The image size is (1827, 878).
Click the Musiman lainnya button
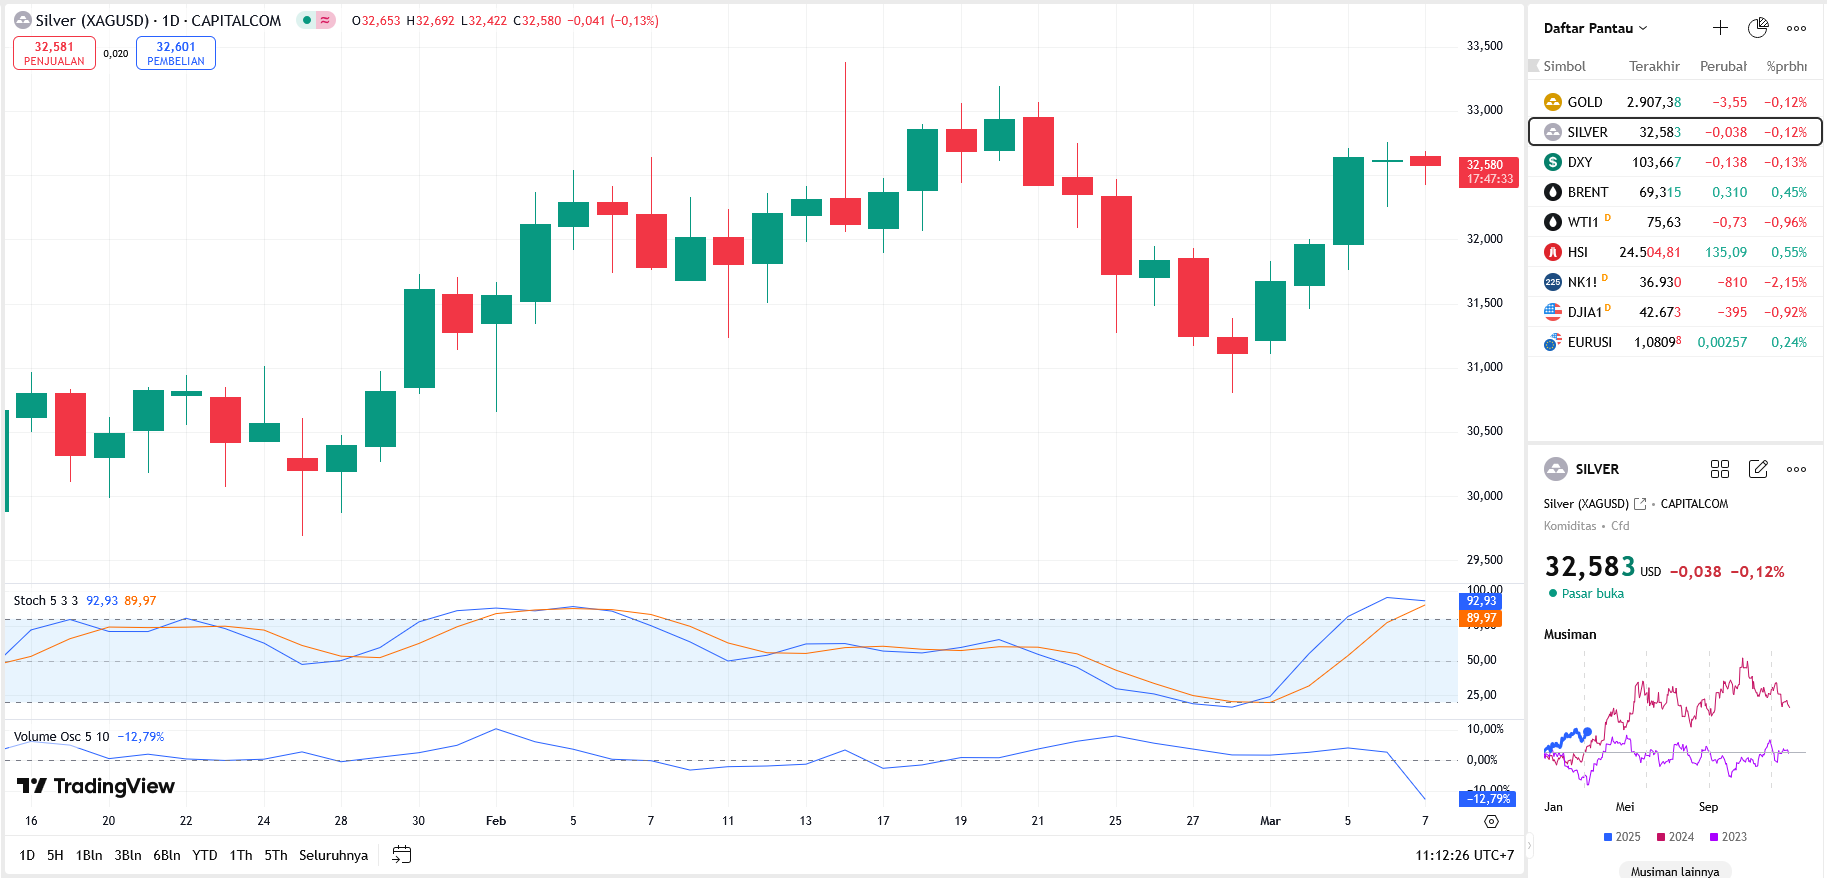1674,871
